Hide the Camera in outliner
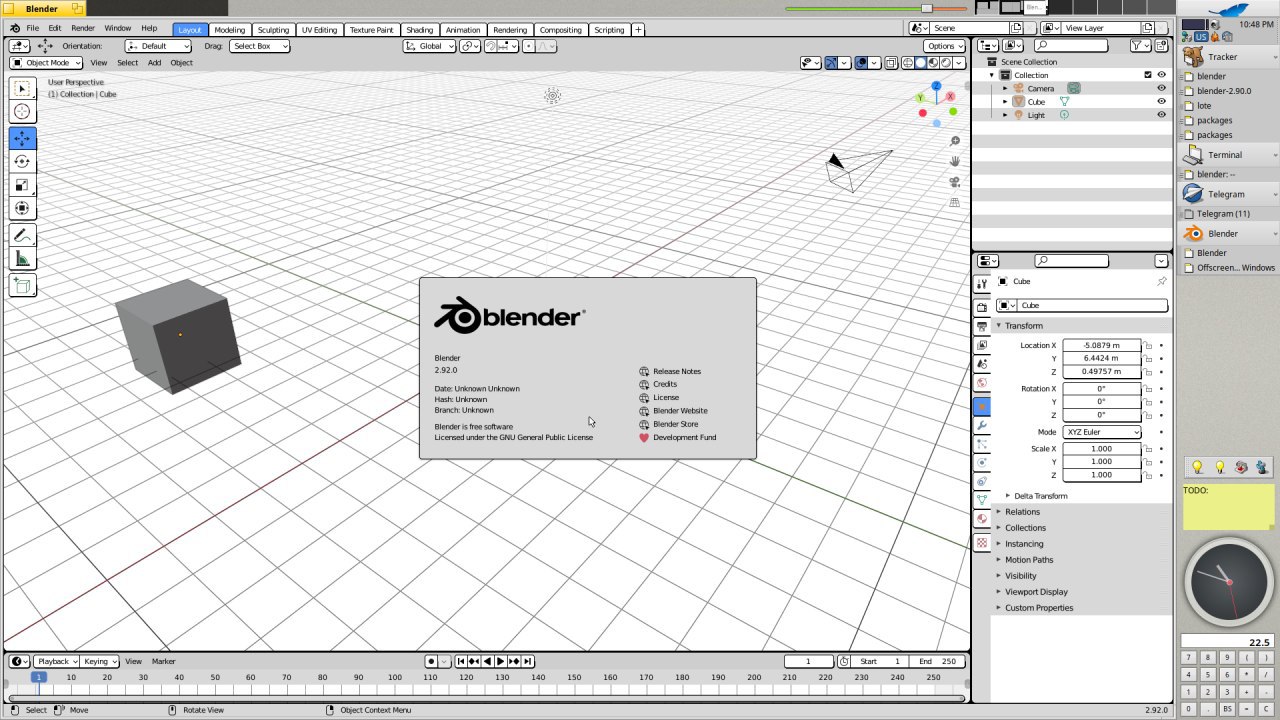Screen dimensions: 1280x720 coord(1161,88)
